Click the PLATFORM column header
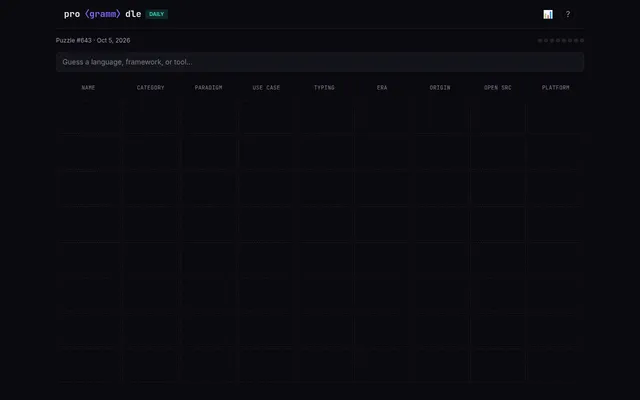 coord(556,87)
